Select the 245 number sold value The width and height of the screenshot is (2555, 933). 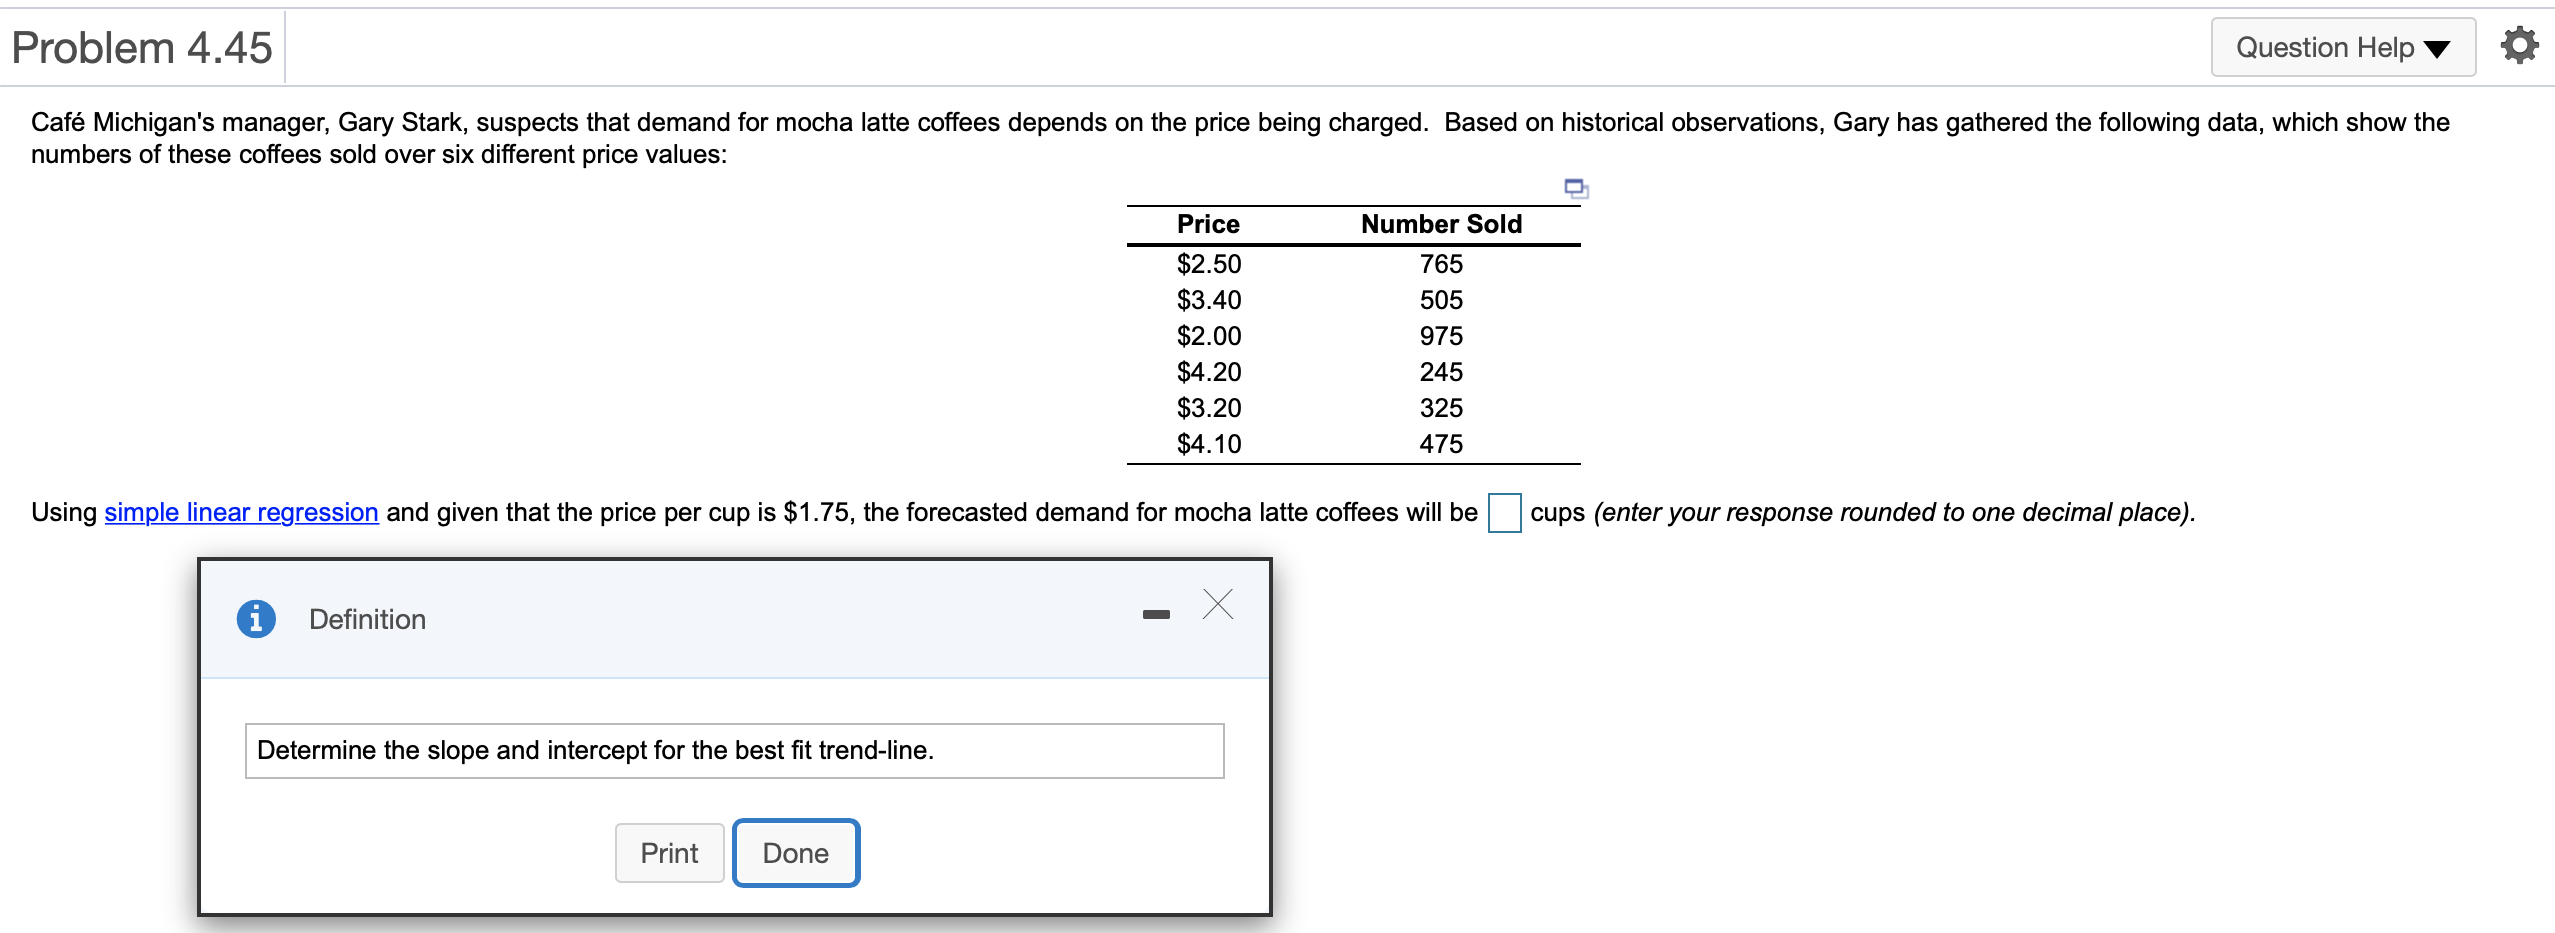click(x=1441, y=372)
